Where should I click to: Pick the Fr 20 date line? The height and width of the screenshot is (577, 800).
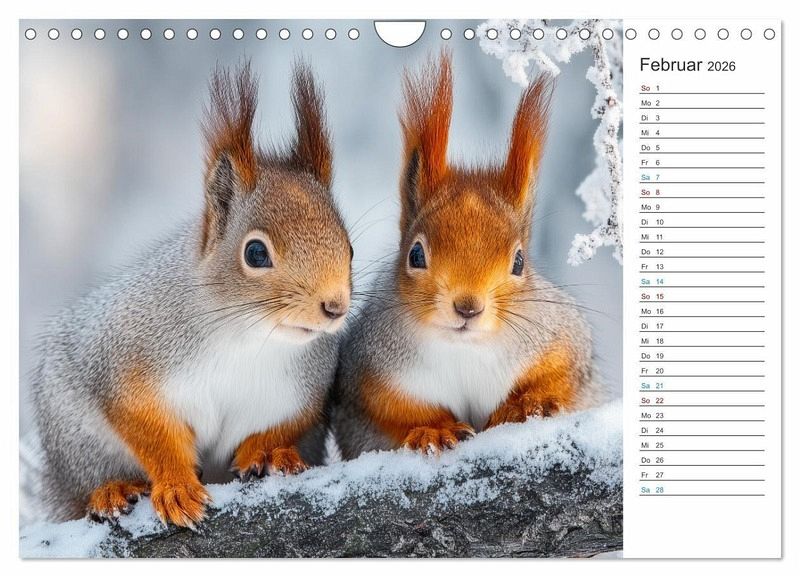click(x=701, y=371)
